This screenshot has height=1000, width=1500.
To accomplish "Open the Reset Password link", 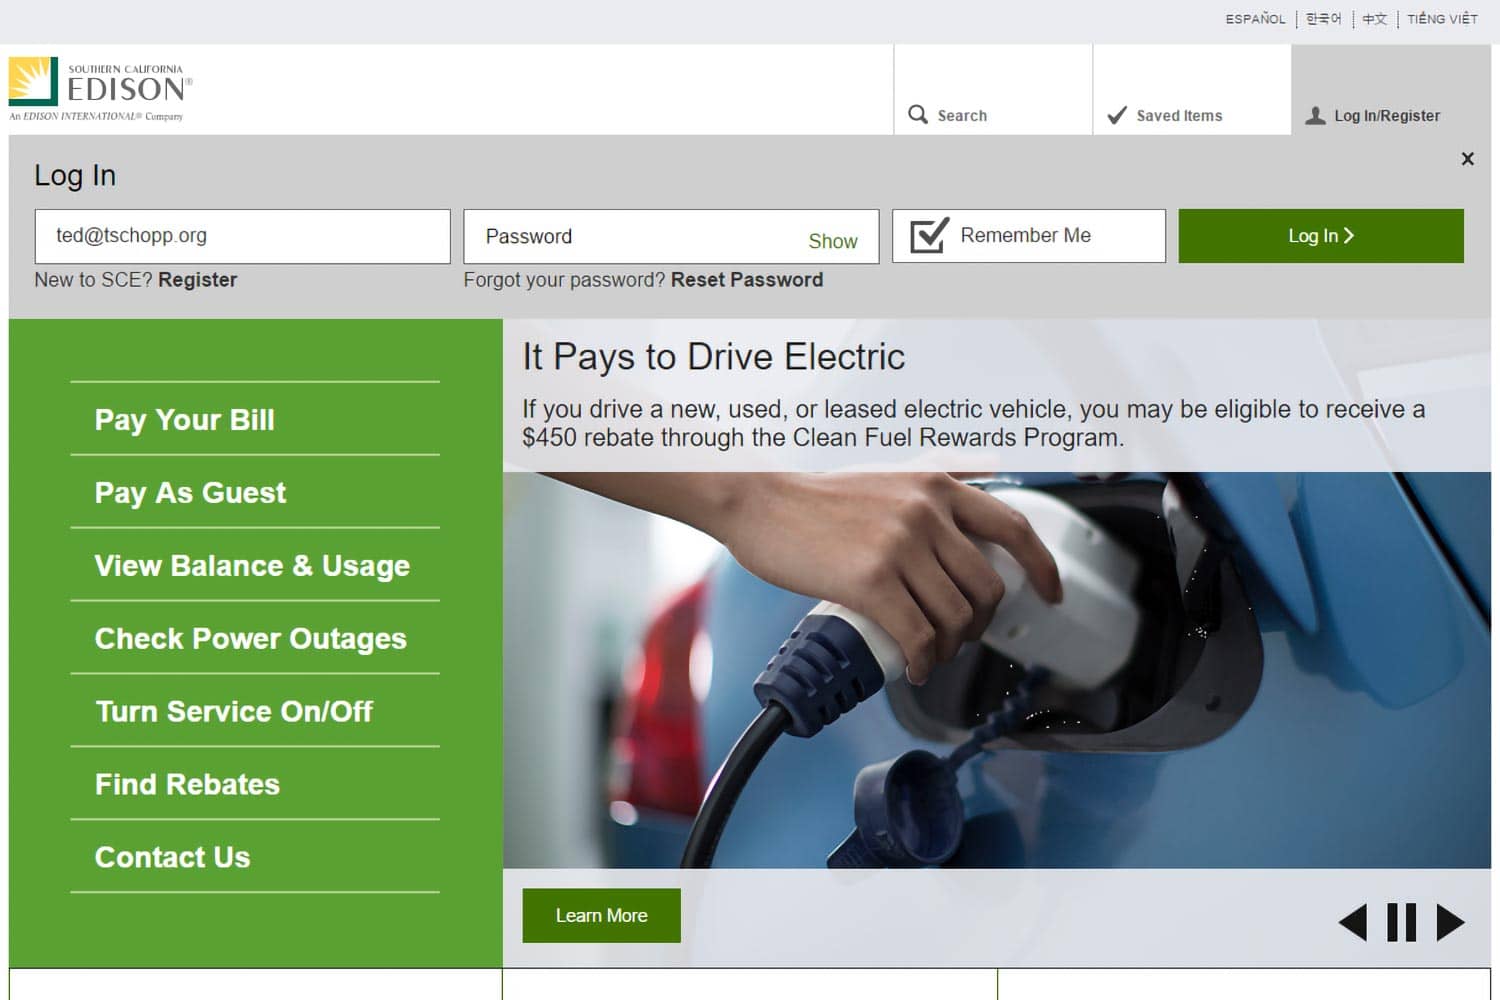I will click(x=747, y=280).
